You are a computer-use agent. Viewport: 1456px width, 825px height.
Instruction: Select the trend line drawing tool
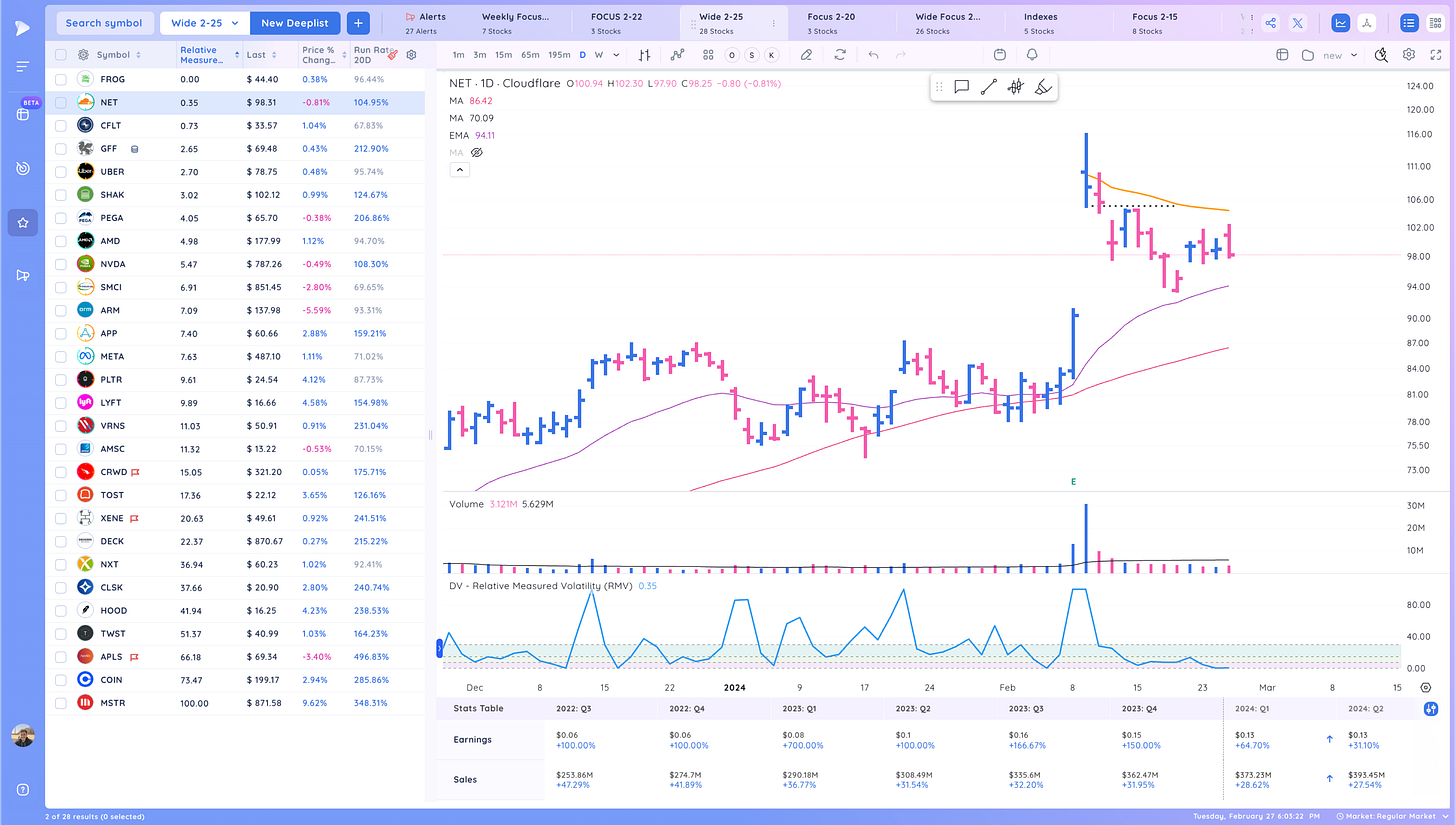(988, 87)
